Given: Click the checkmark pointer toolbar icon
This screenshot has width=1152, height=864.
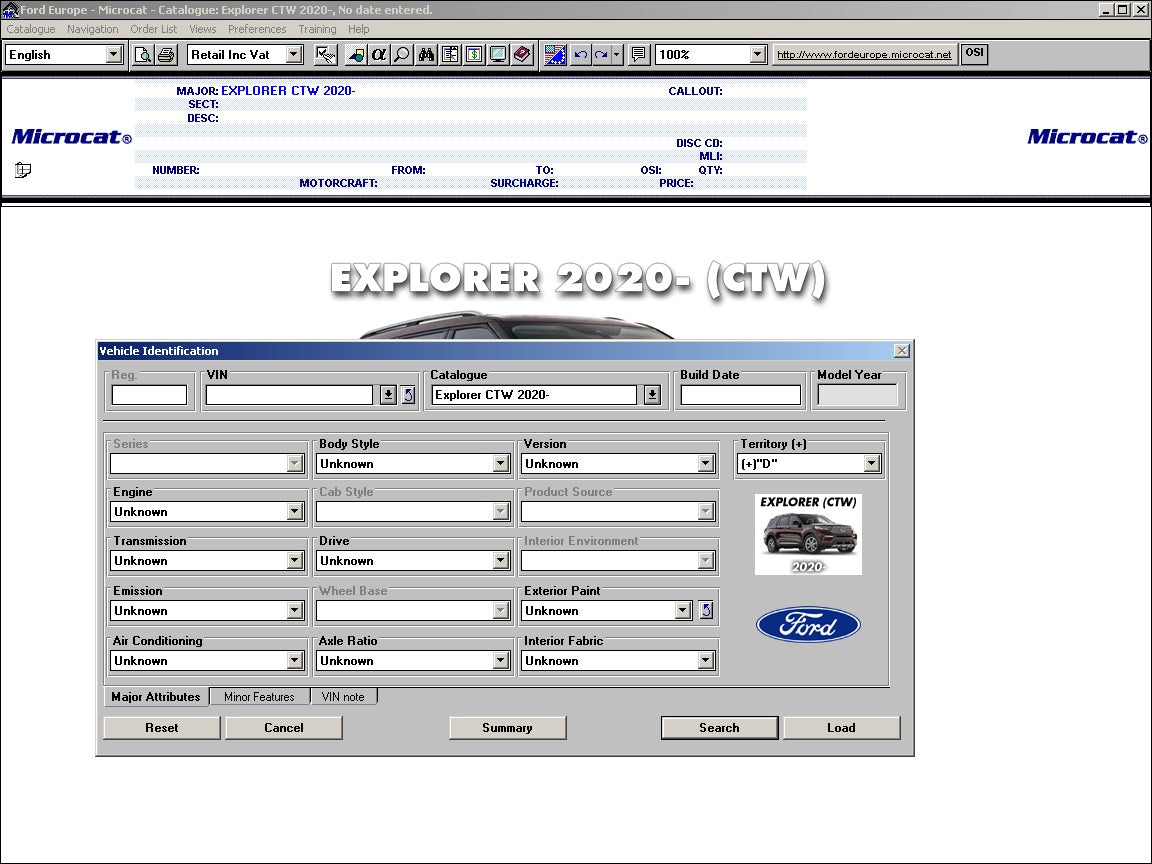Looking at the screenshot, I should click(325, 55).
